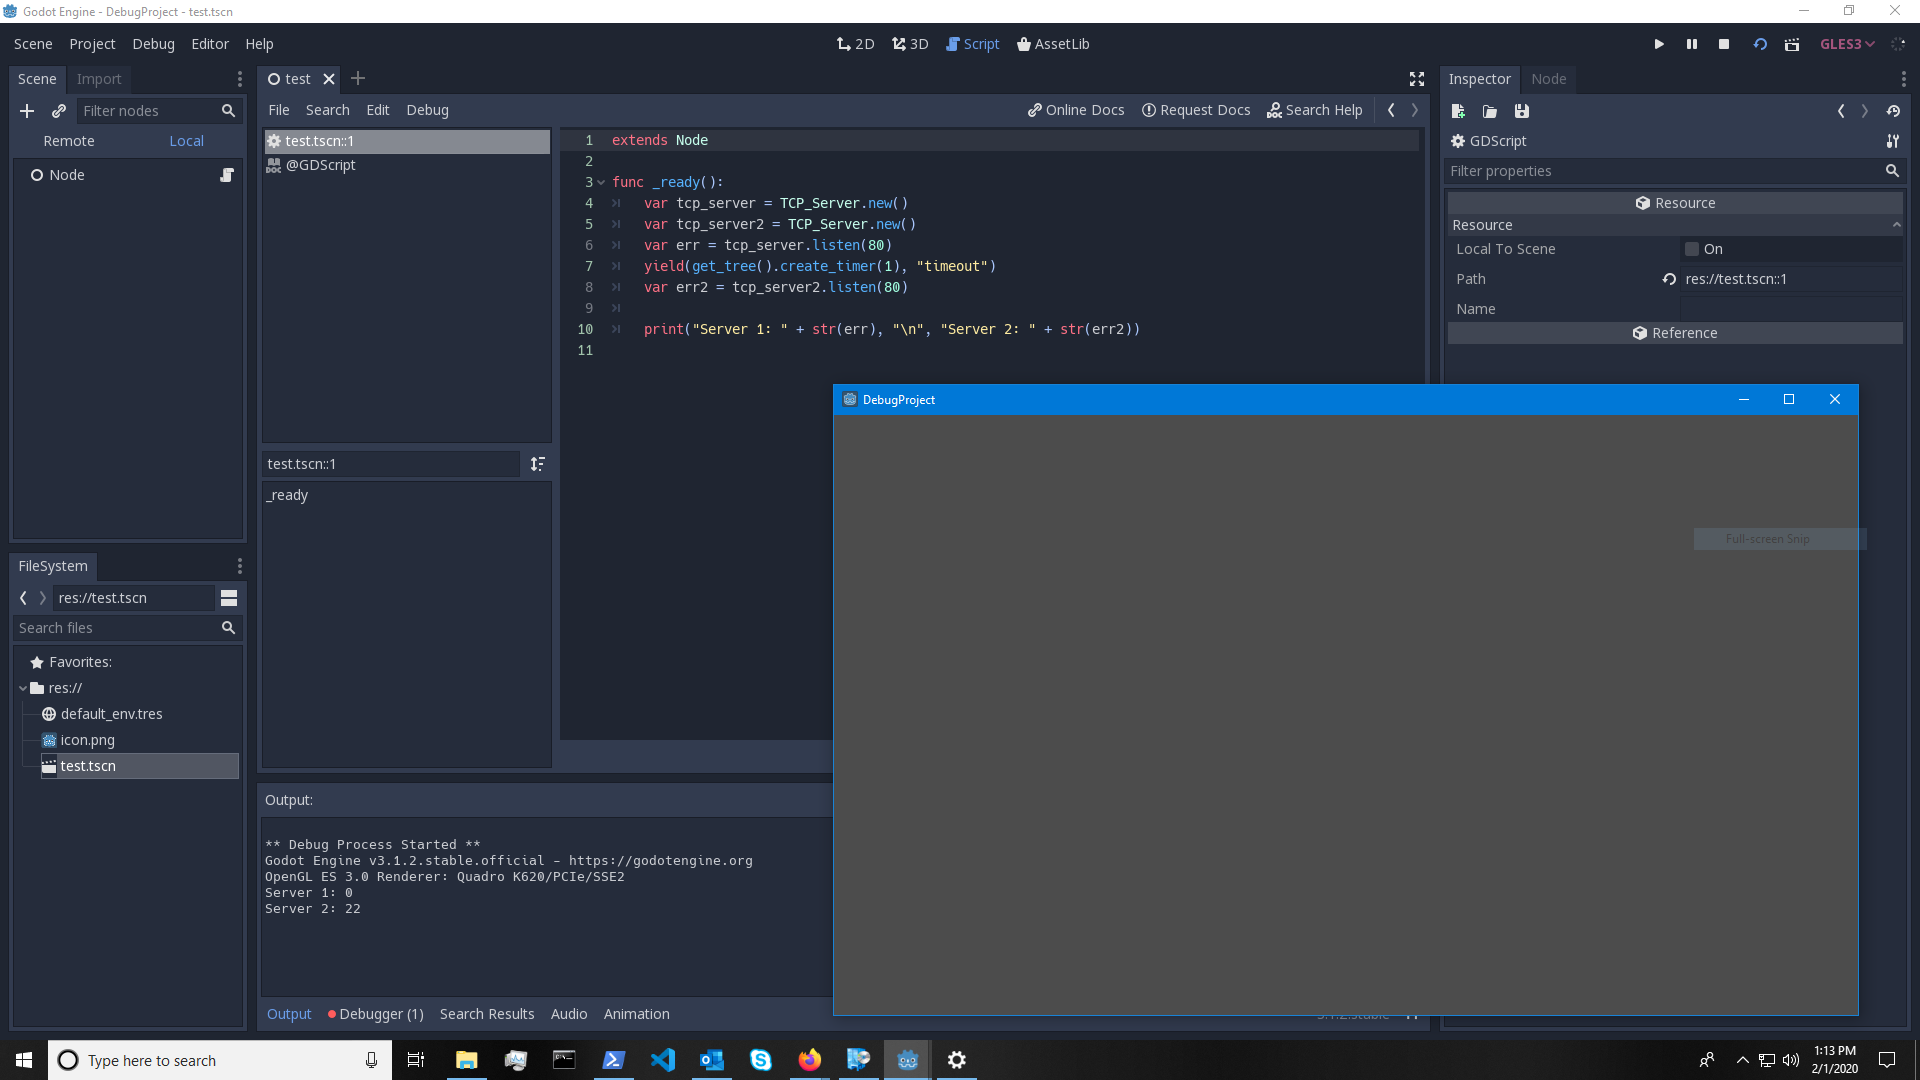Go to previous script edit location
The width and height of the screenshot is (1920, 1080).
(x=1391, y=110)
